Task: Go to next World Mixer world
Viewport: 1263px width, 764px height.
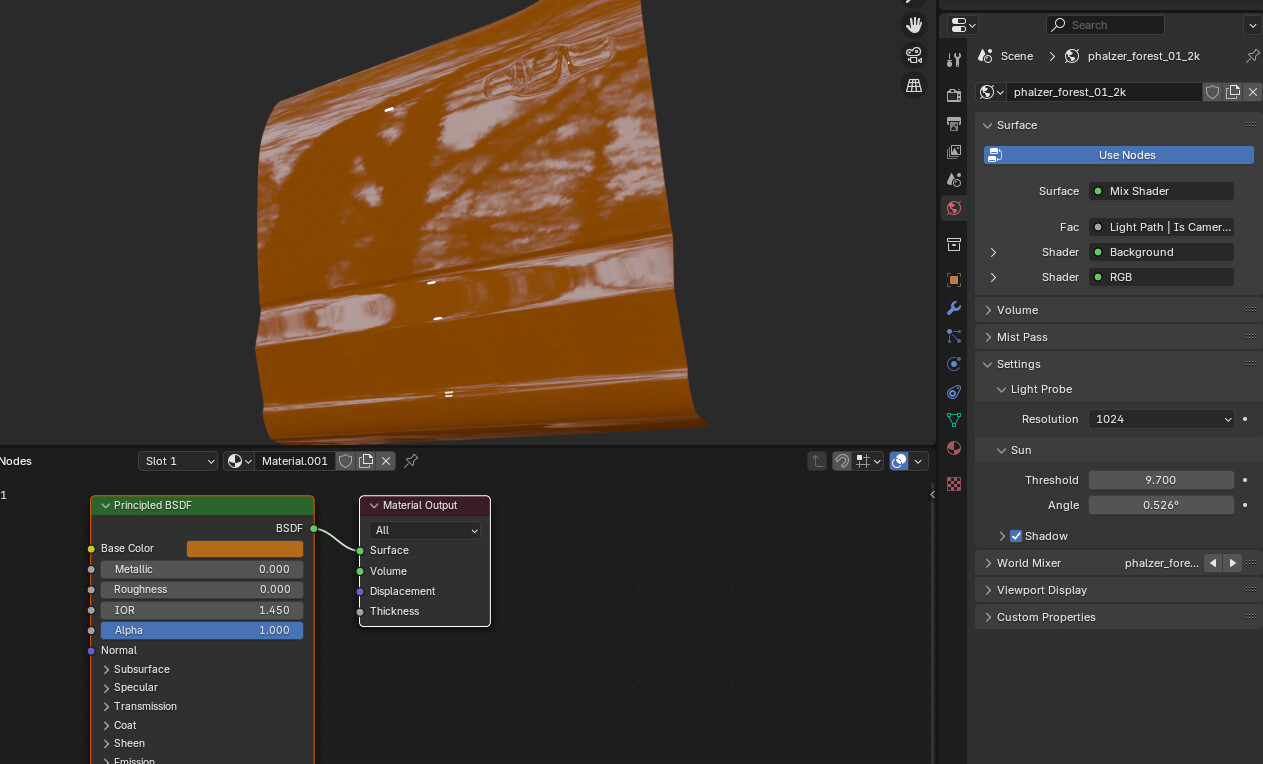Action: (1233, 563)
